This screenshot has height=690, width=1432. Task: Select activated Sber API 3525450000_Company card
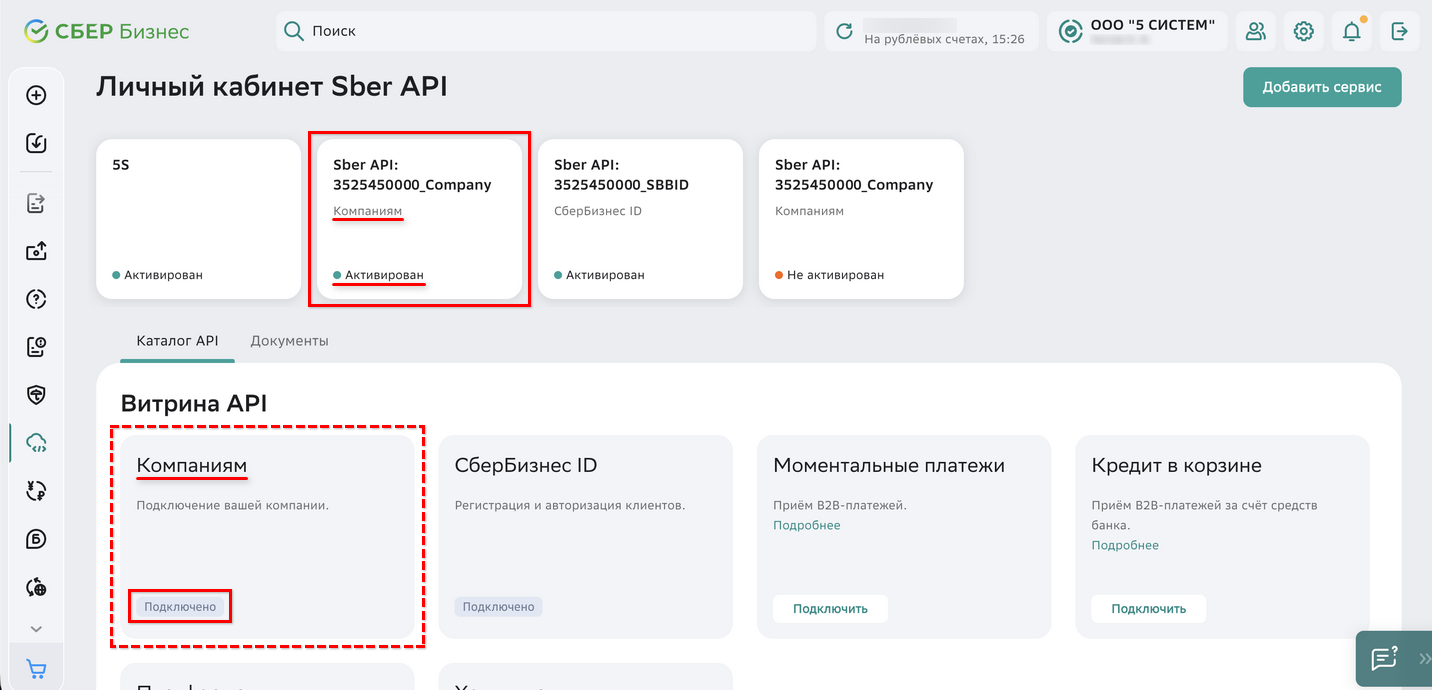(420, 219)
